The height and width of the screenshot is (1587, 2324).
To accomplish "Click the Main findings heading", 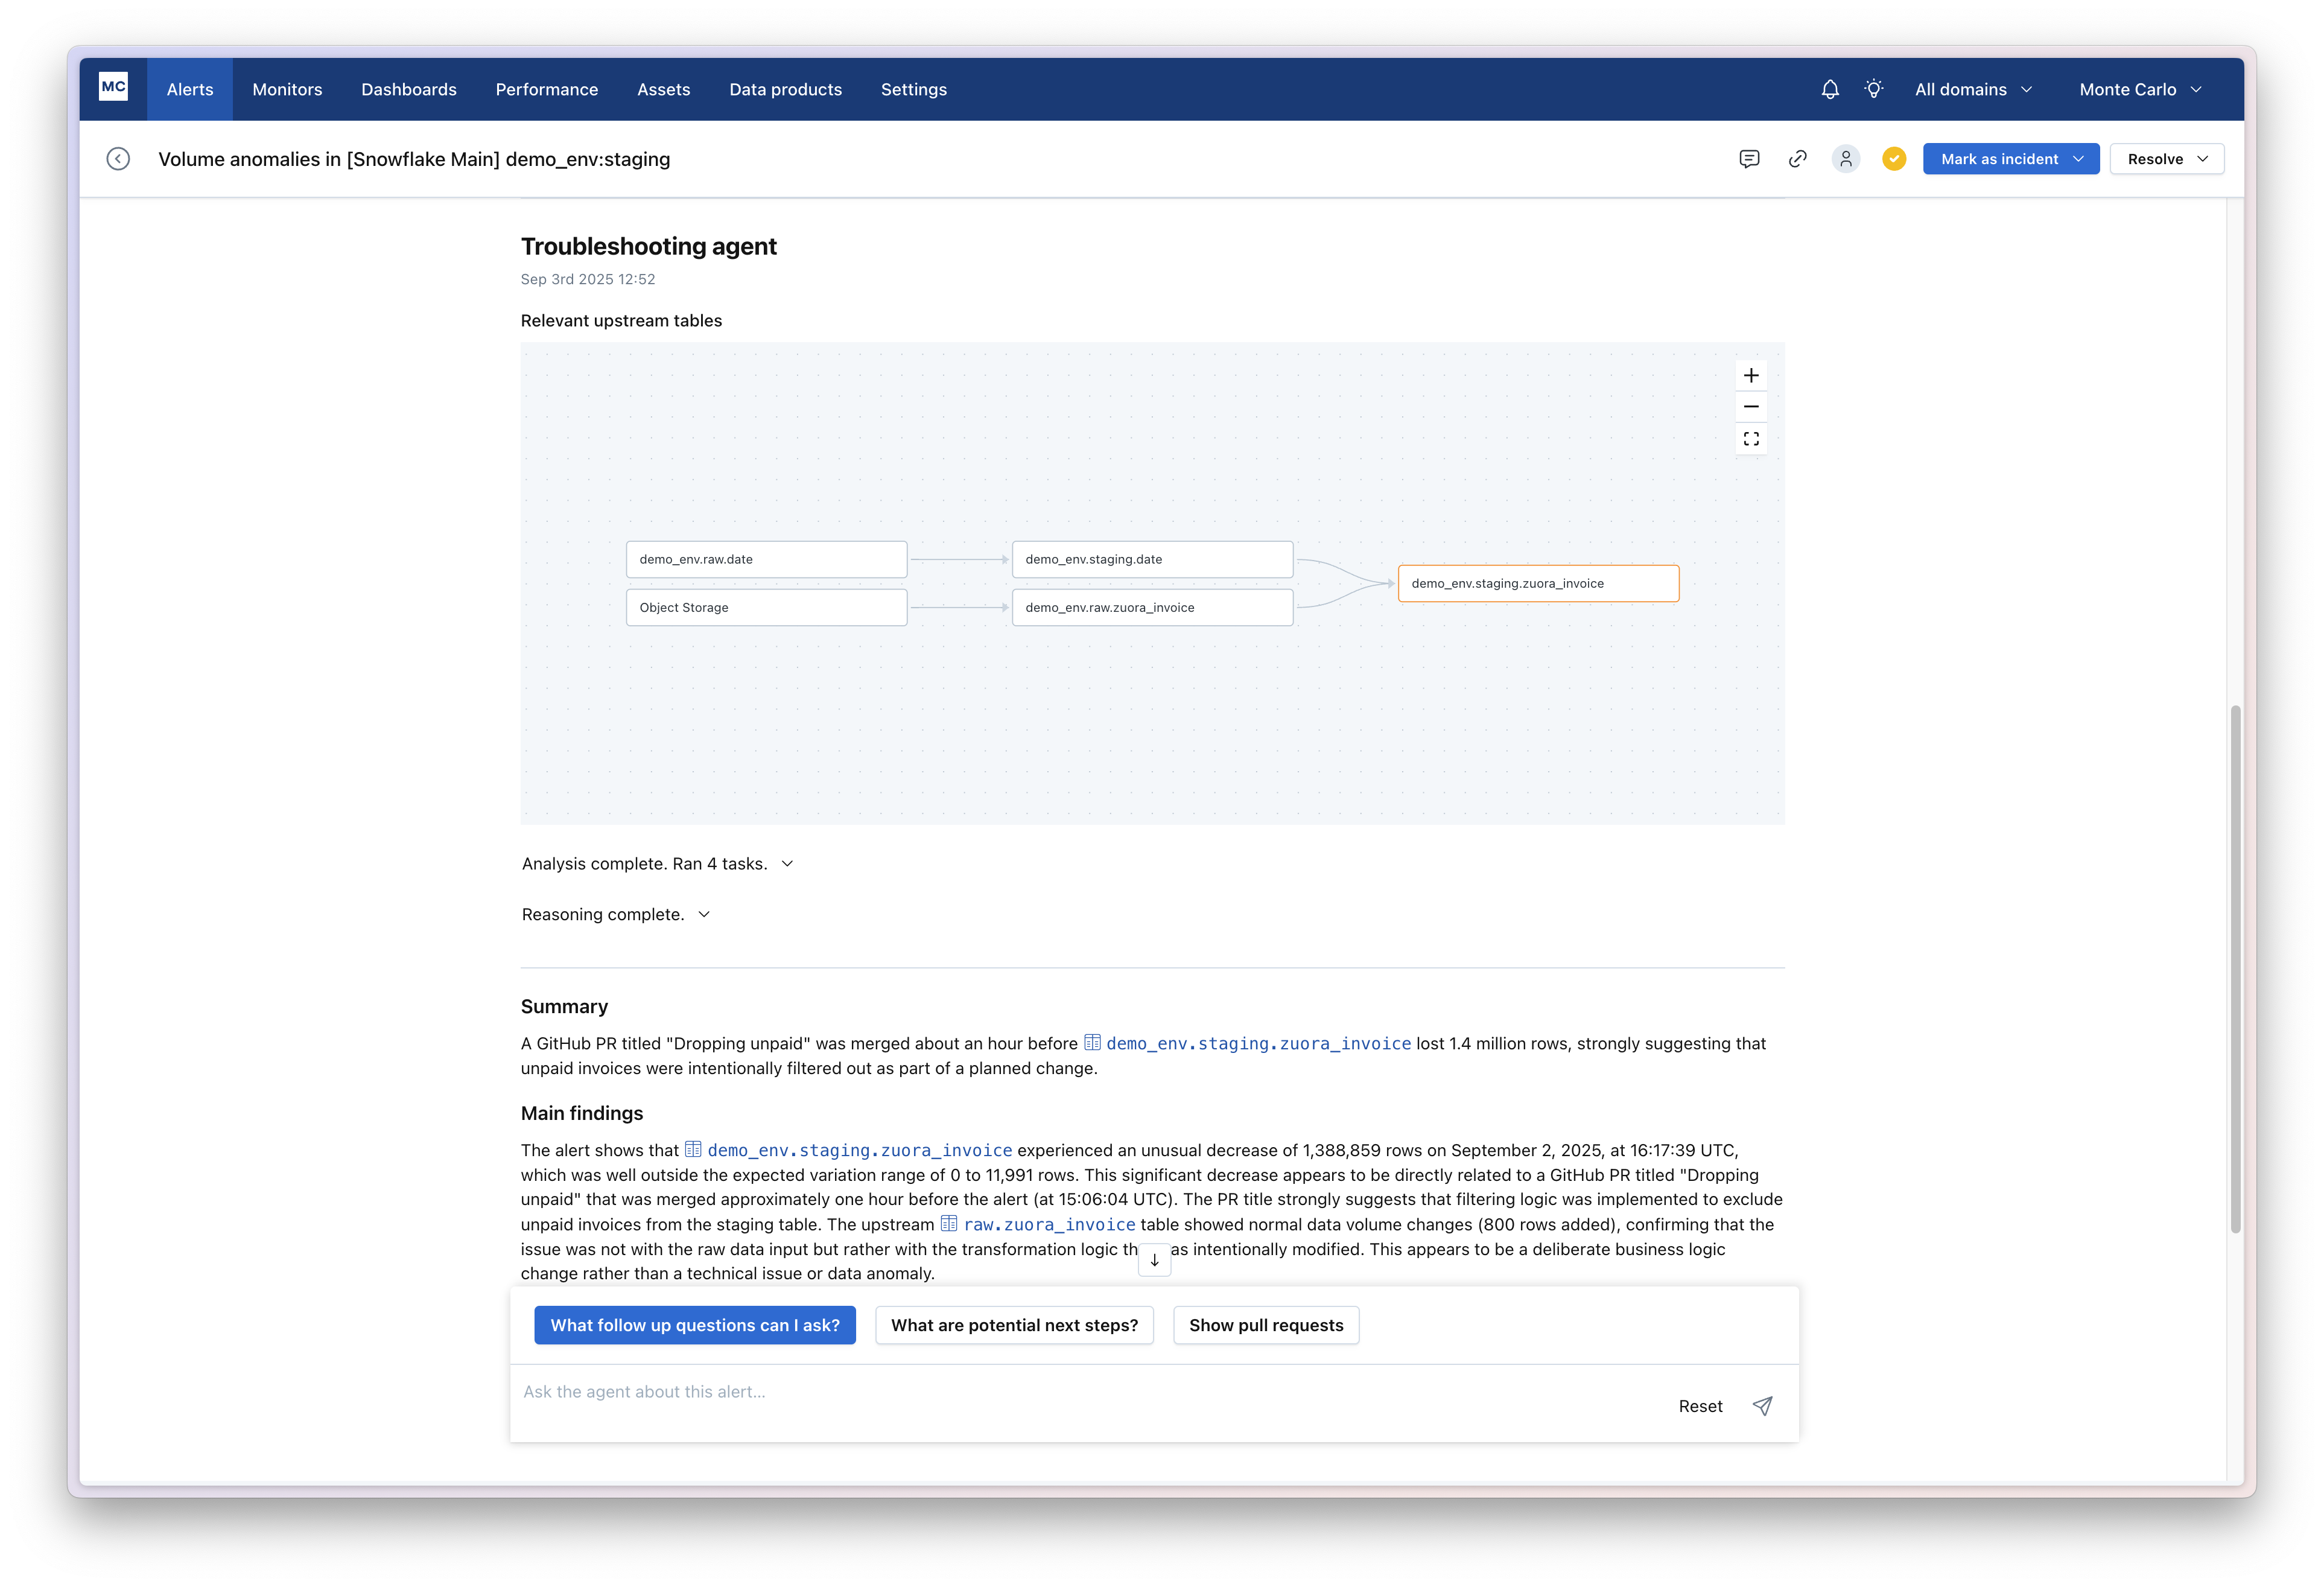I will point(582,1113).
